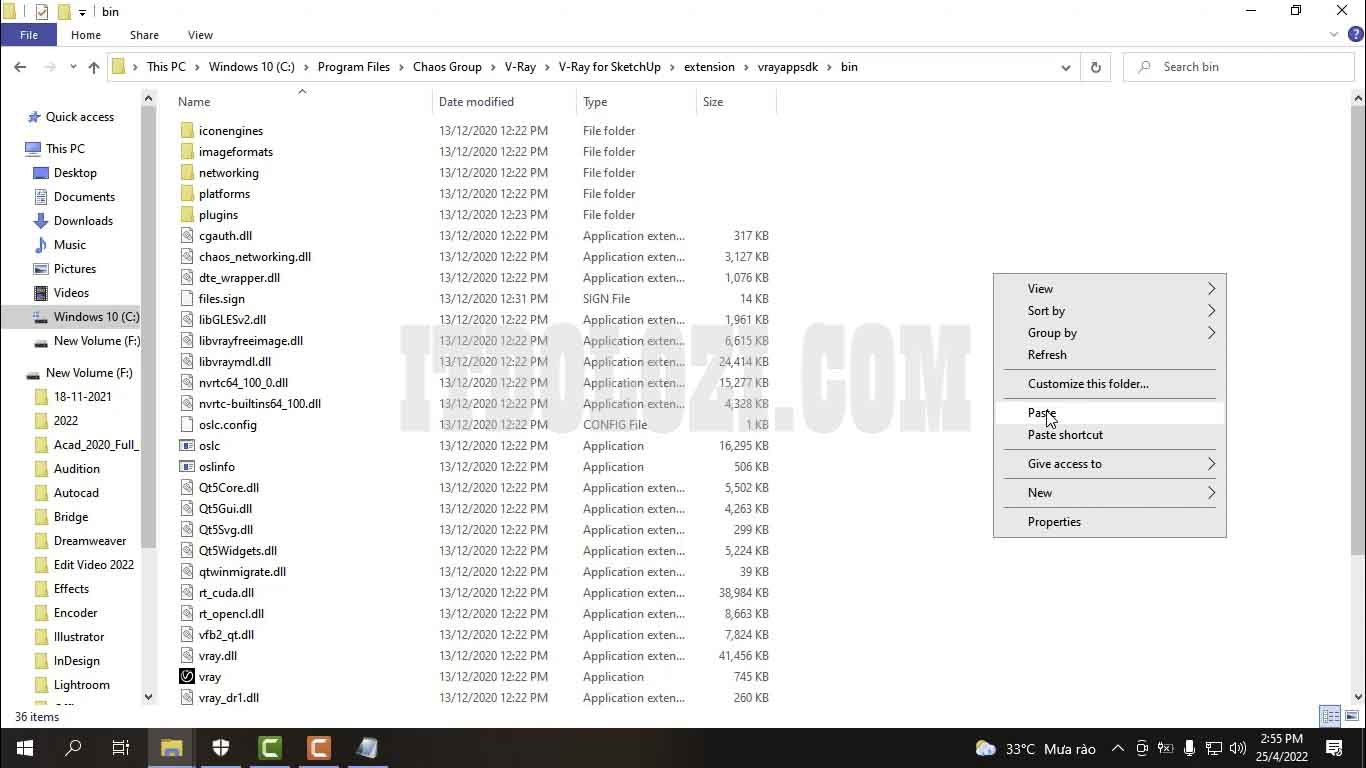The height and width of the screenshot is (768, 1366).
Task: Click the Search magnifier in taskbar
Action: (x=73, y=748)
